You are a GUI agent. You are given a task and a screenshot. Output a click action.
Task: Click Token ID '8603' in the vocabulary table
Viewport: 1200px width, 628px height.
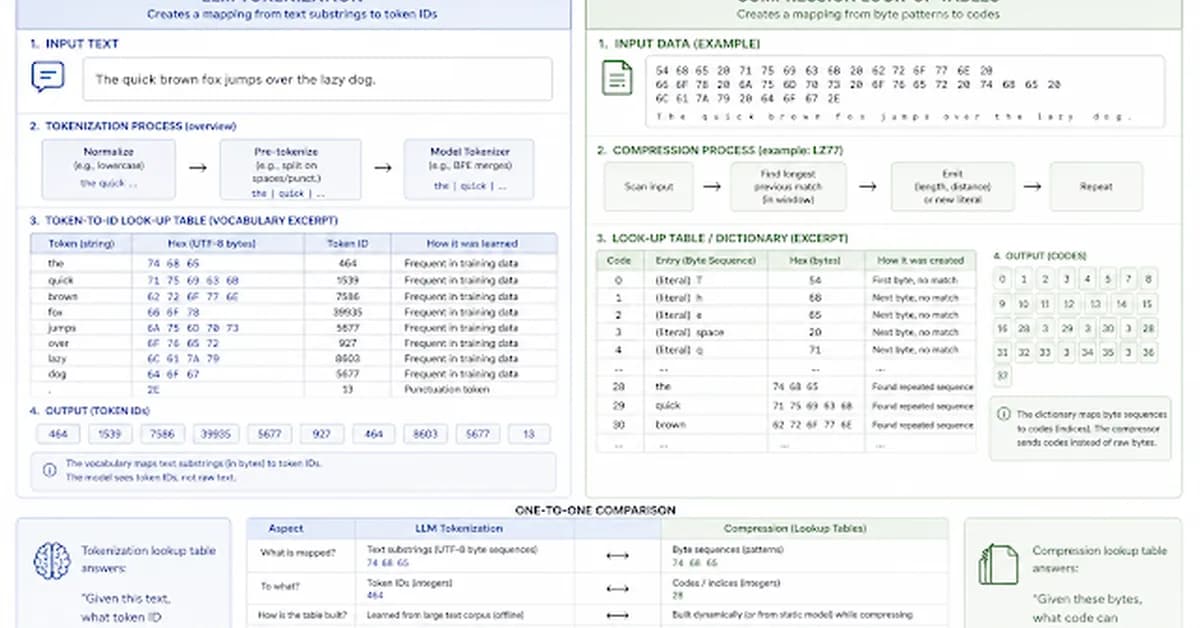tap(348, 358)
